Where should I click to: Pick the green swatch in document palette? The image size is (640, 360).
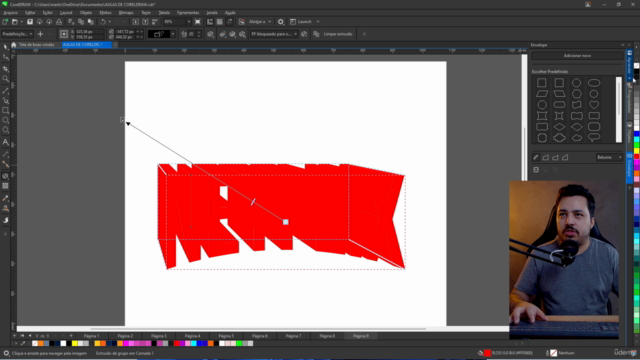tap(239, 344)
